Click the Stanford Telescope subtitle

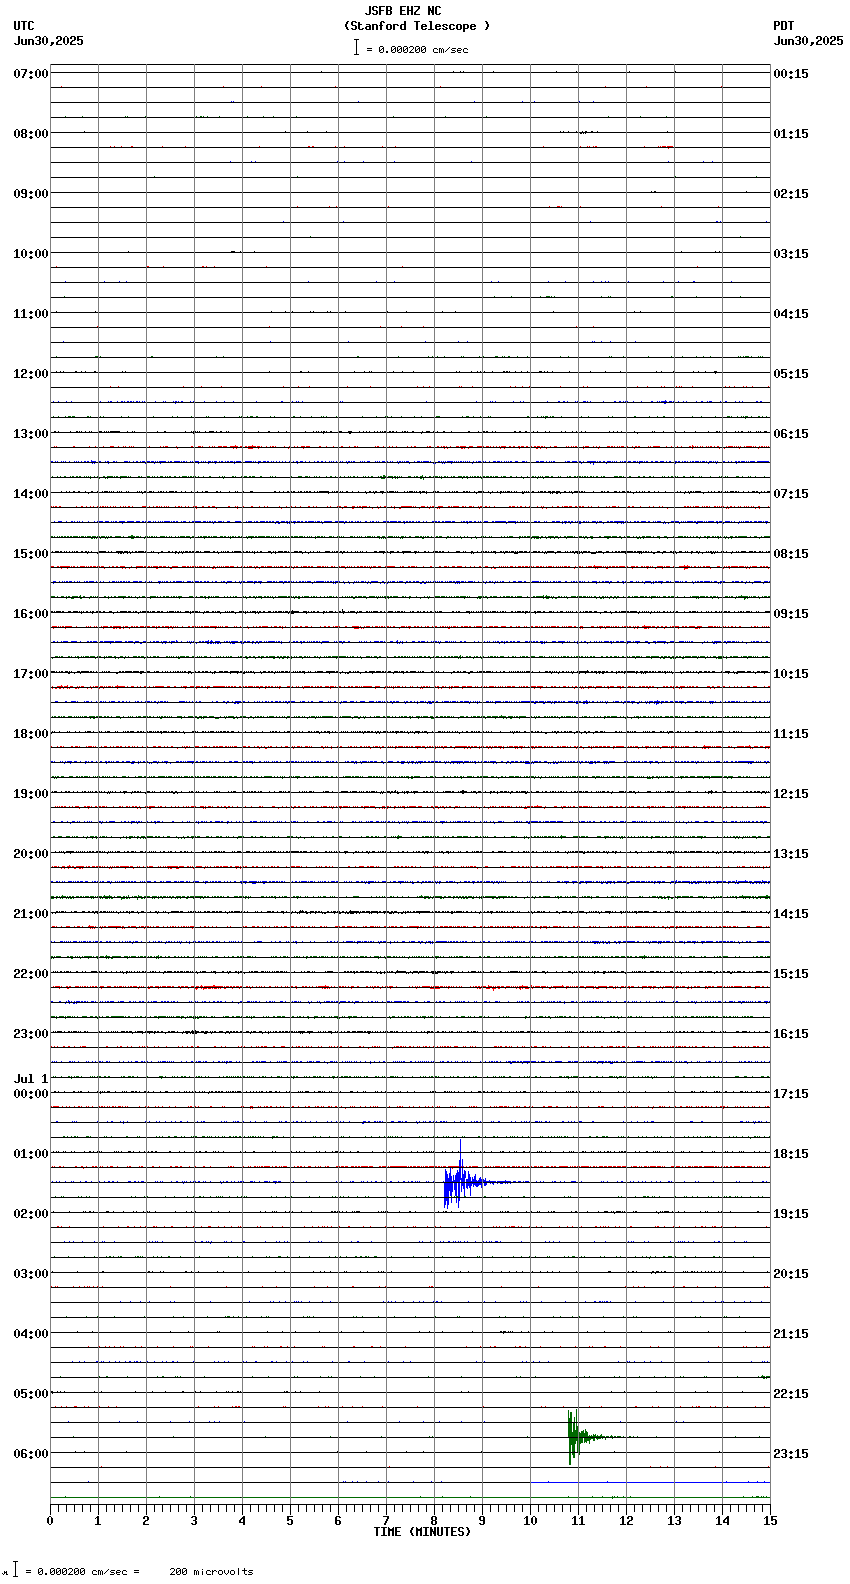pos(417,26)
